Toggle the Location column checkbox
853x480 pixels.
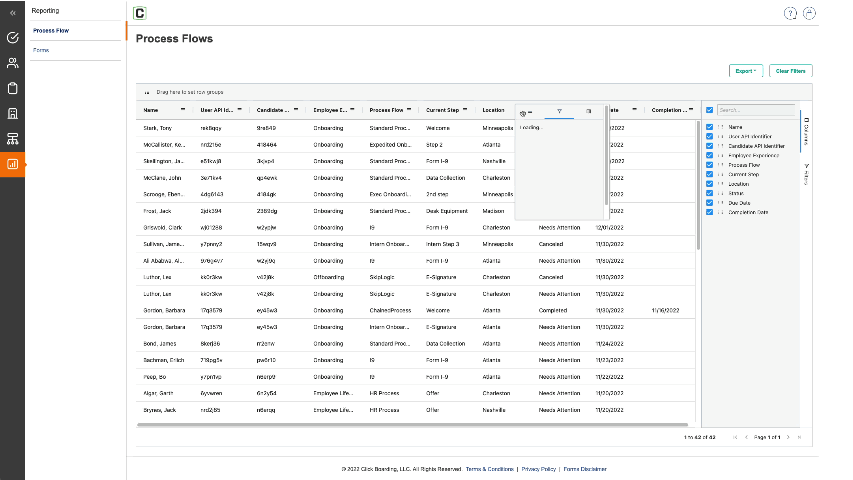(709, 184)
